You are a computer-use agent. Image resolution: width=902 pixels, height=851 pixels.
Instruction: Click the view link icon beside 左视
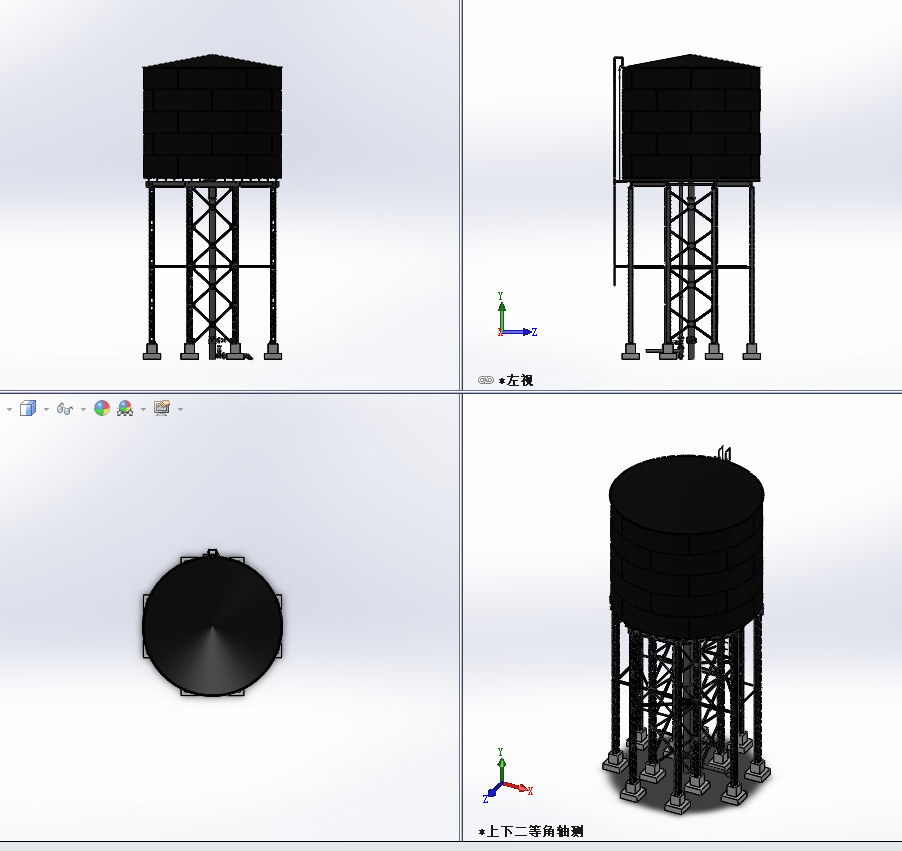pos(486,380)
